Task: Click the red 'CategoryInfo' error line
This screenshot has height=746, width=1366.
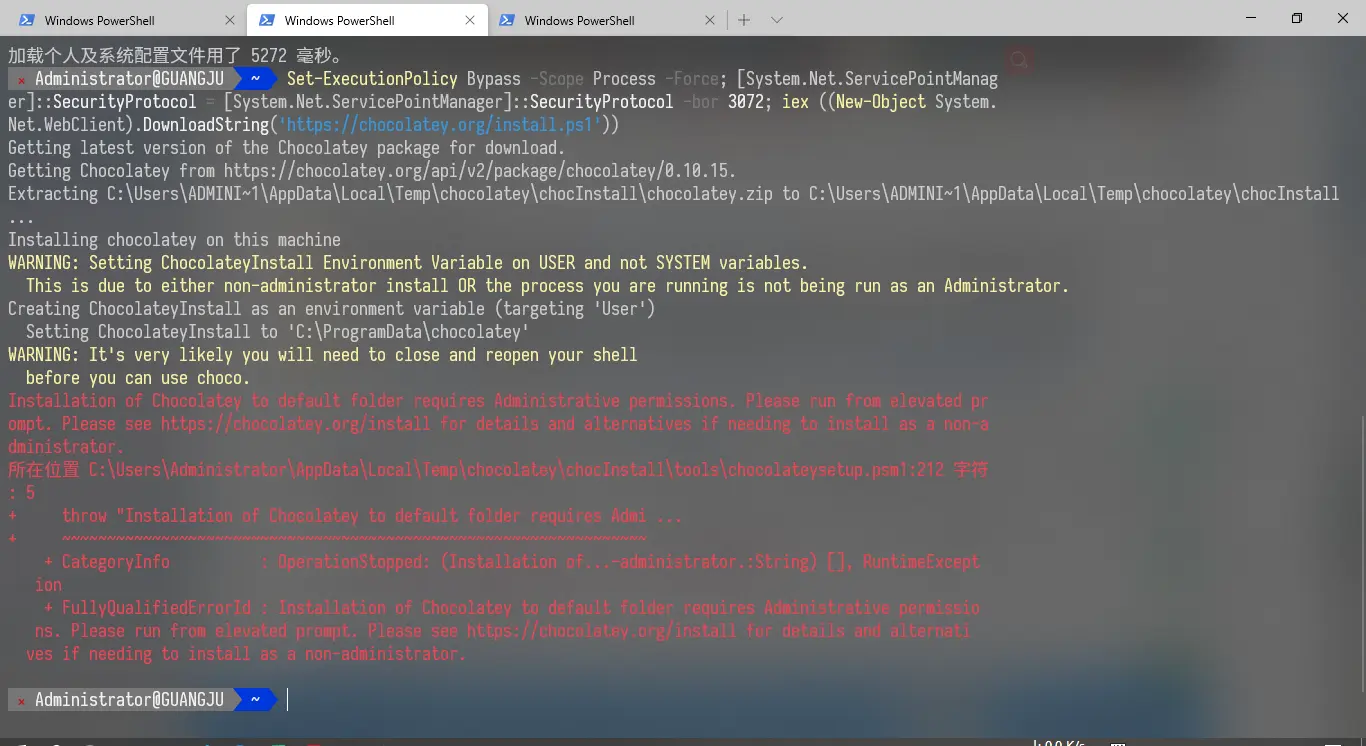Action: pos(512,562)
